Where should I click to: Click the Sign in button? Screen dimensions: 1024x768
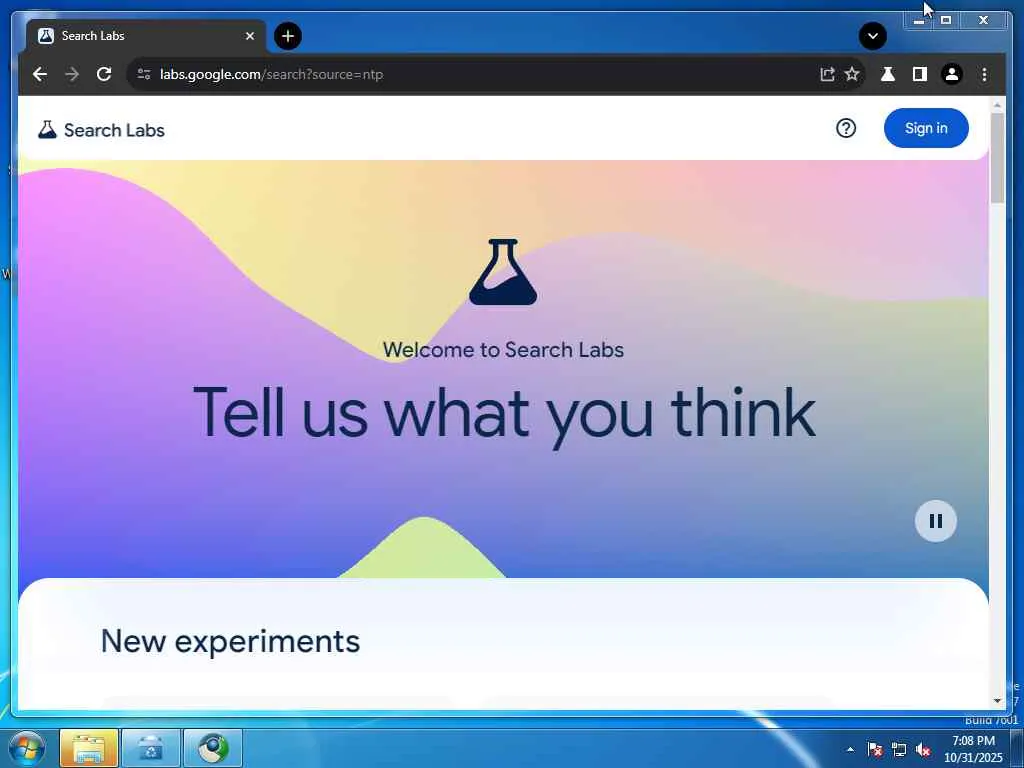926,128
